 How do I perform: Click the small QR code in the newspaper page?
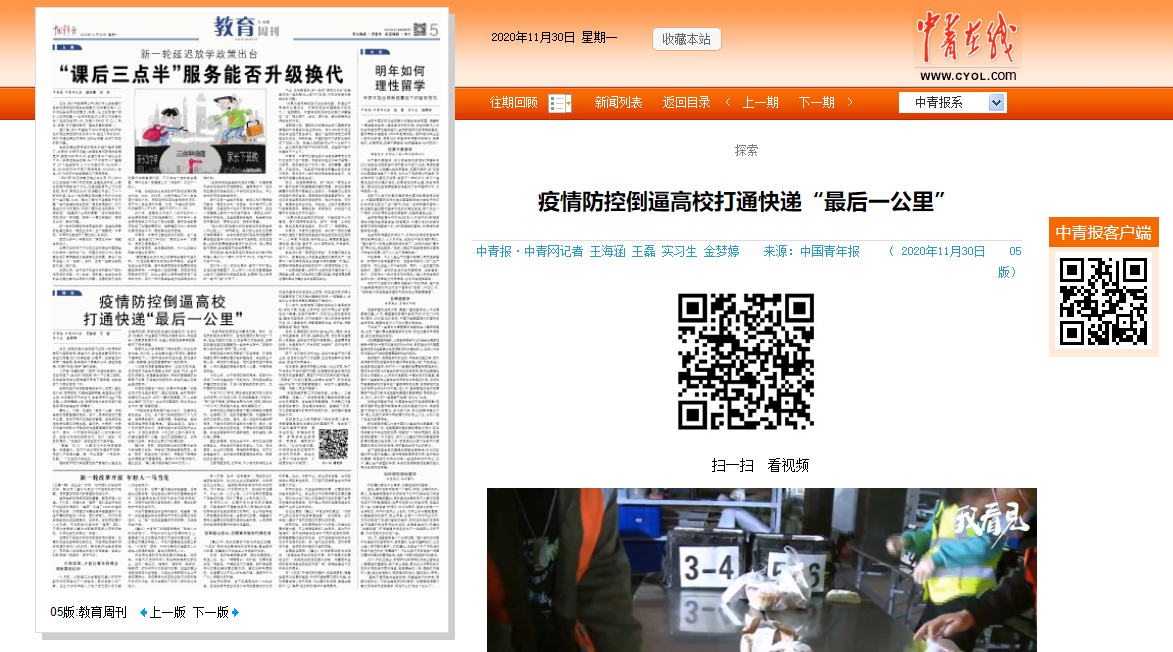pyautogui.click(x=334, y=444)
